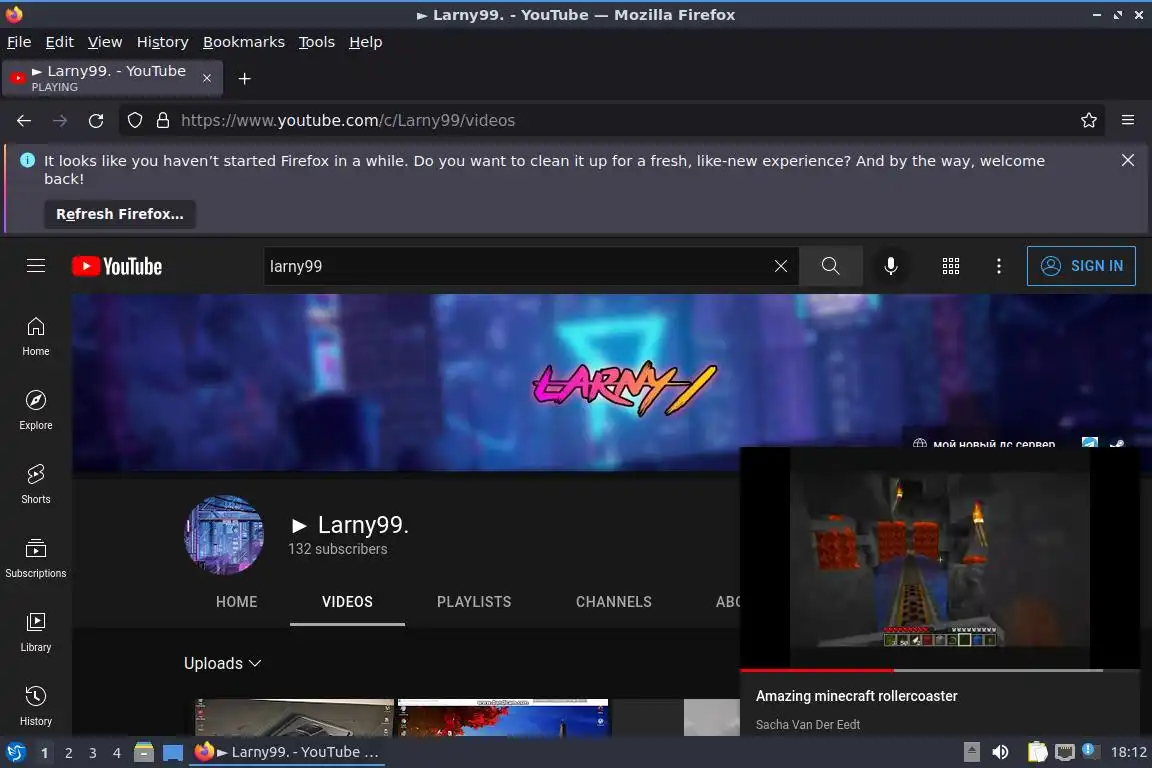
Task: Go to Home in sidebar
Action: (x=36, y=337)
